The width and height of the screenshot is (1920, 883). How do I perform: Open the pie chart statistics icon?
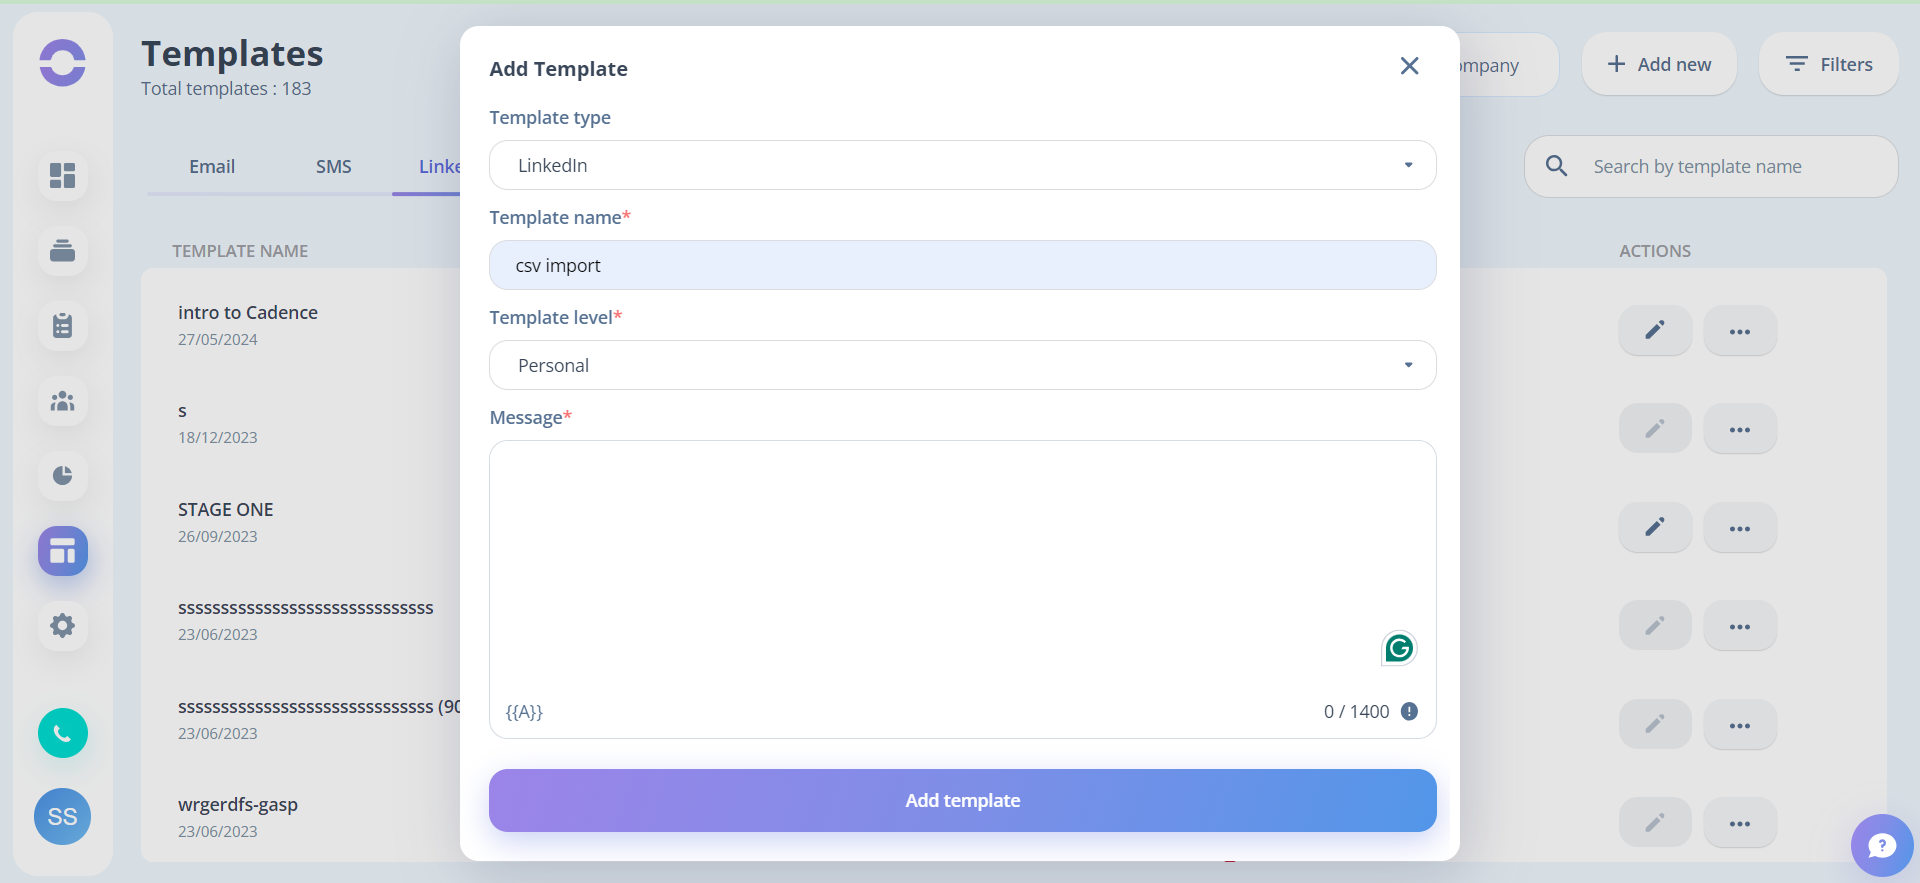point(62,476)
